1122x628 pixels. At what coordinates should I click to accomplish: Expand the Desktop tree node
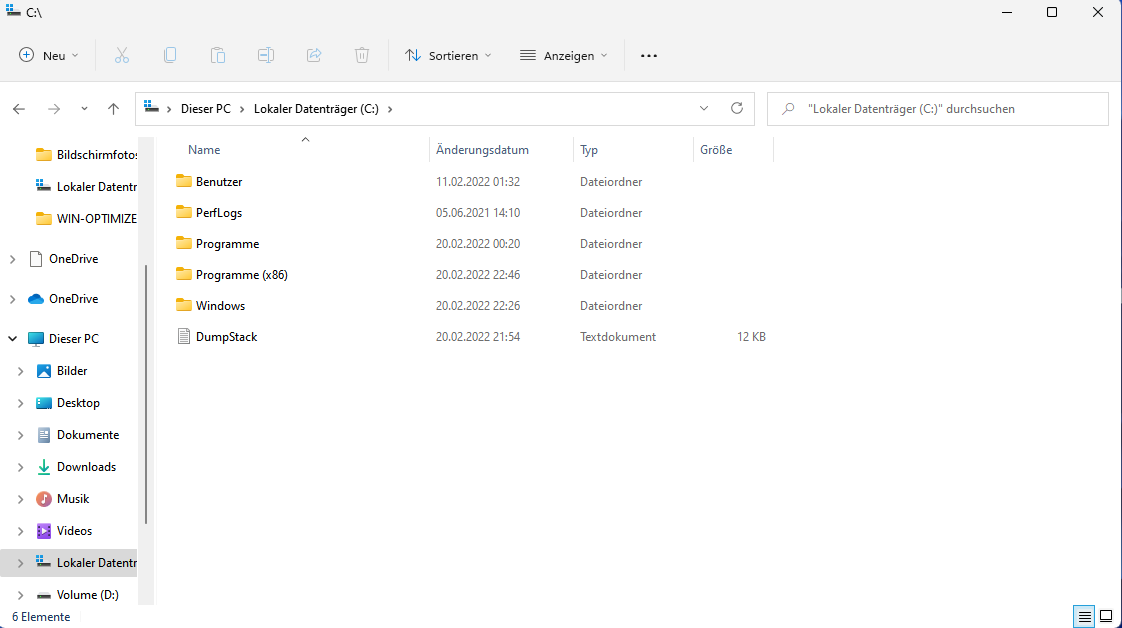(x=20, y=403)
